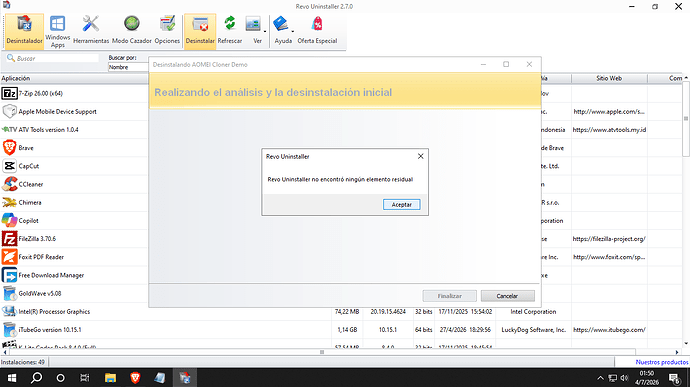This screenshot has height=387, width=690.
Task: Follow the Nuestros productos link
Action: pos(662,362)
